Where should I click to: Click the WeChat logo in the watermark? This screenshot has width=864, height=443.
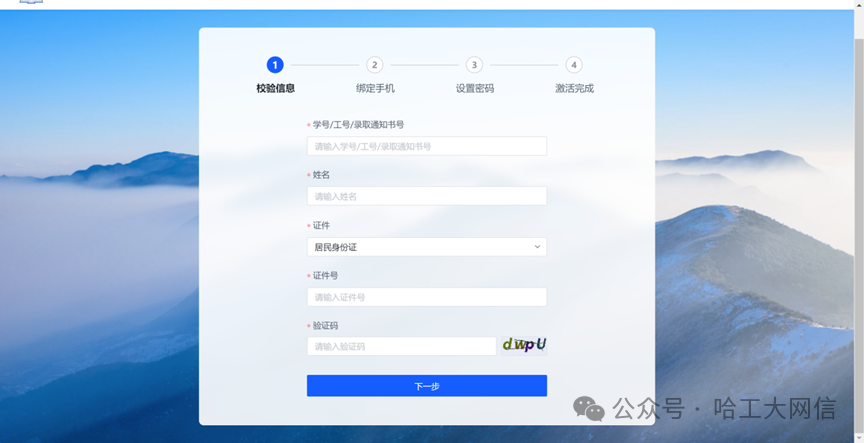[588, 408]
